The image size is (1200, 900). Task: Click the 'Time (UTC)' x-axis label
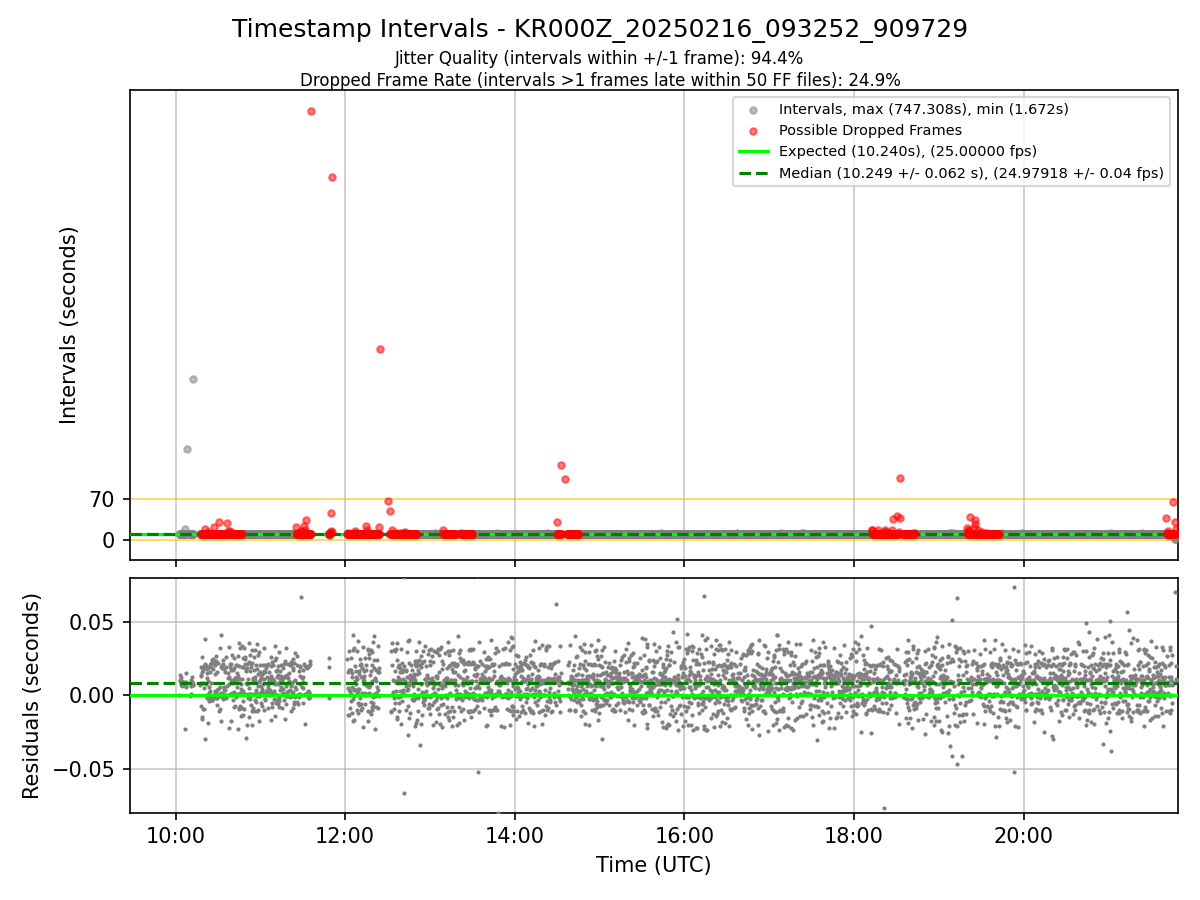coord(654,865)
